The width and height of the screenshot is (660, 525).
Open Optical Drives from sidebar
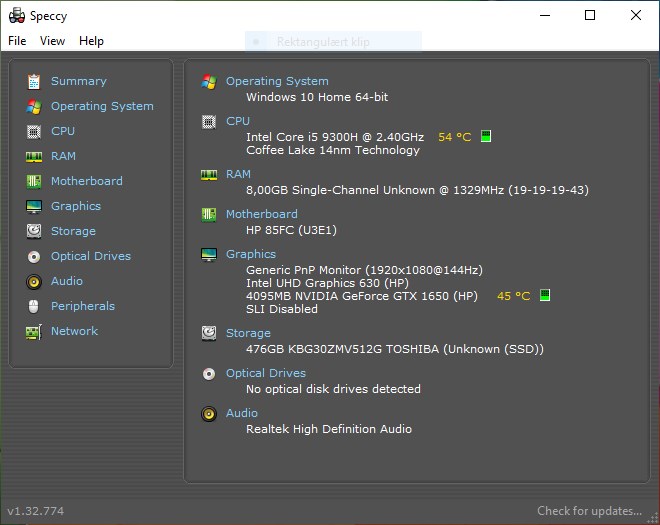(91, 256)
